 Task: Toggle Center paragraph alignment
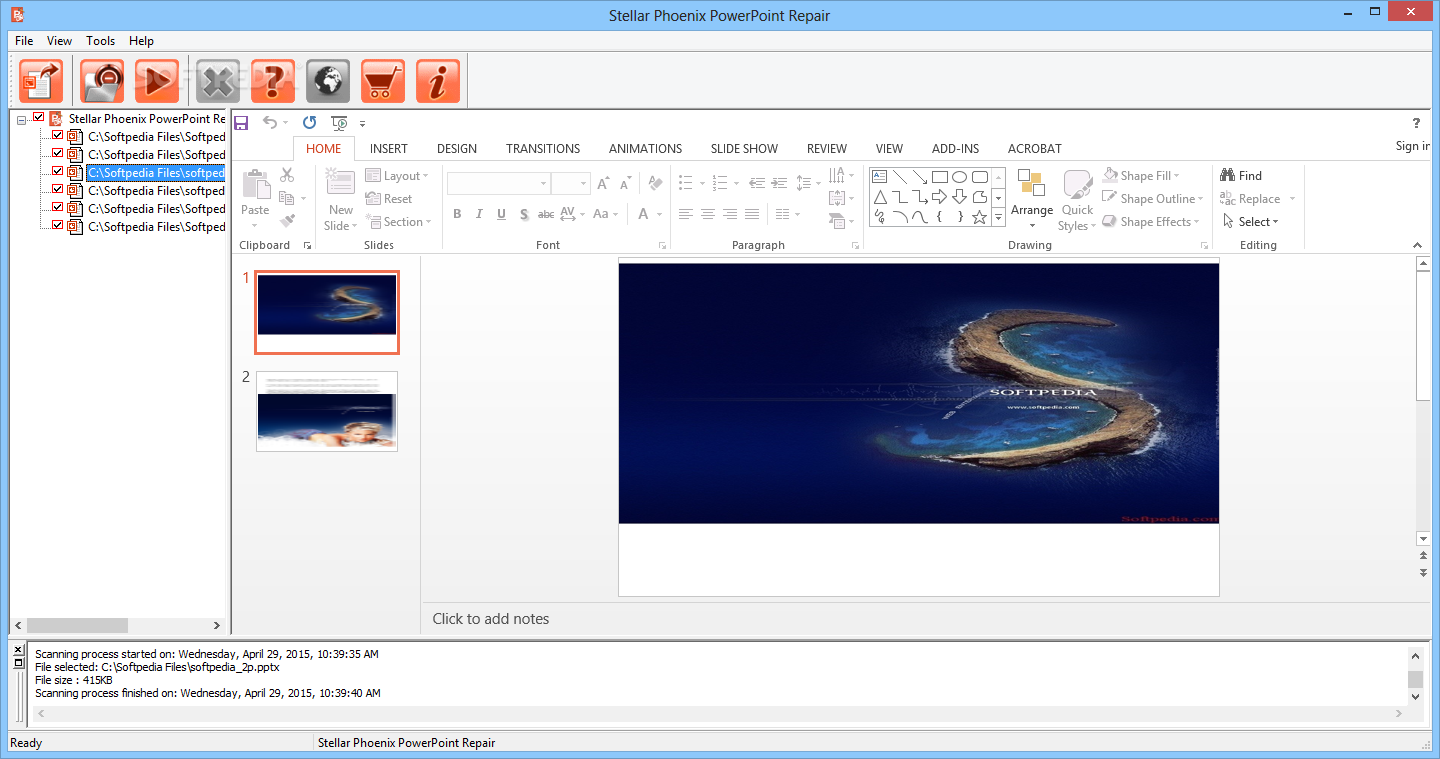[x=708, y=214]
